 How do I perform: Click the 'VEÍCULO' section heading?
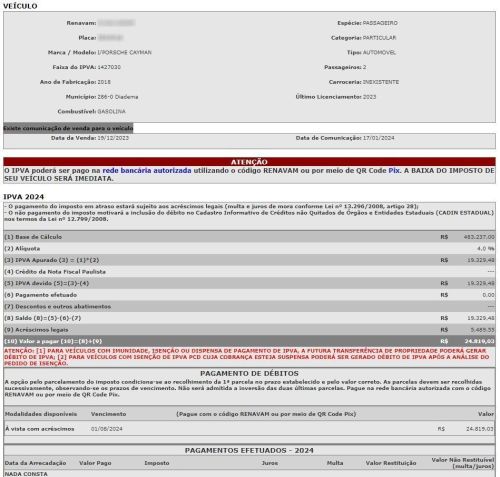click(x=20, y=6)
